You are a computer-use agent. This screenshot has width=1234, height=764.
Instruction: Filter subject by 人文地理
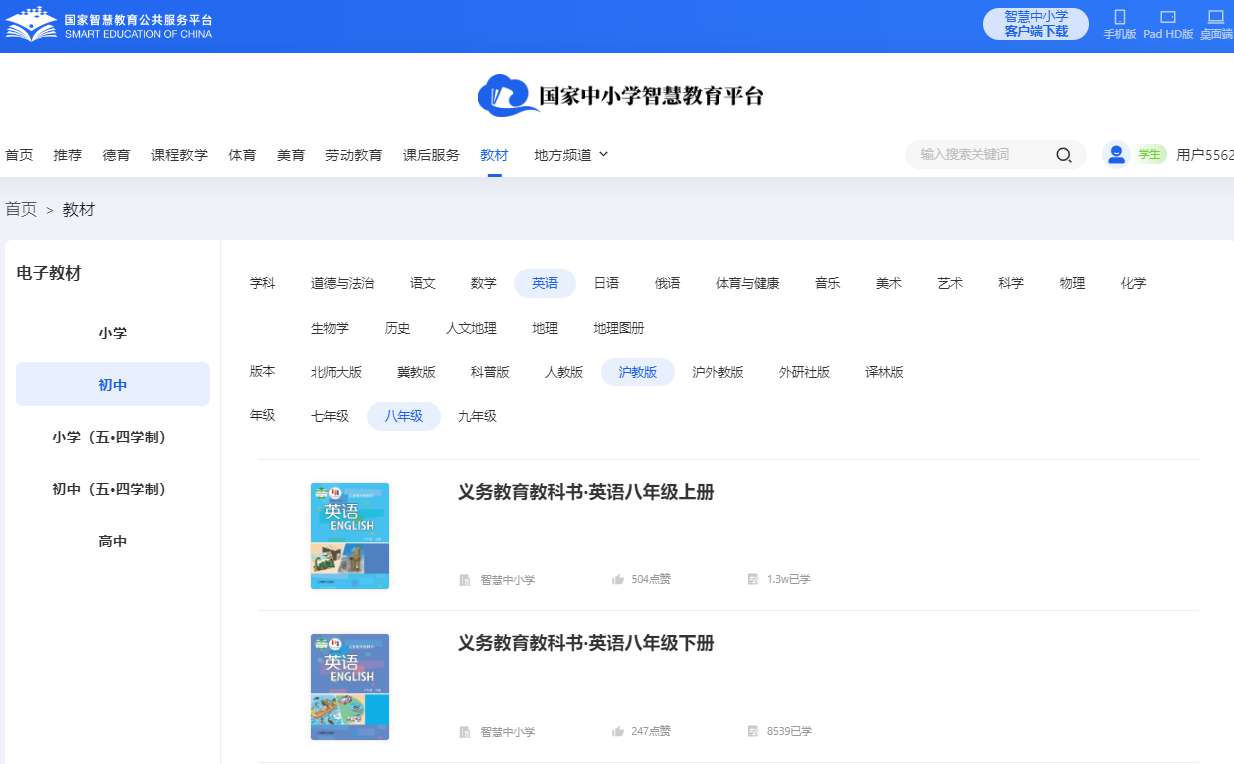471,328
